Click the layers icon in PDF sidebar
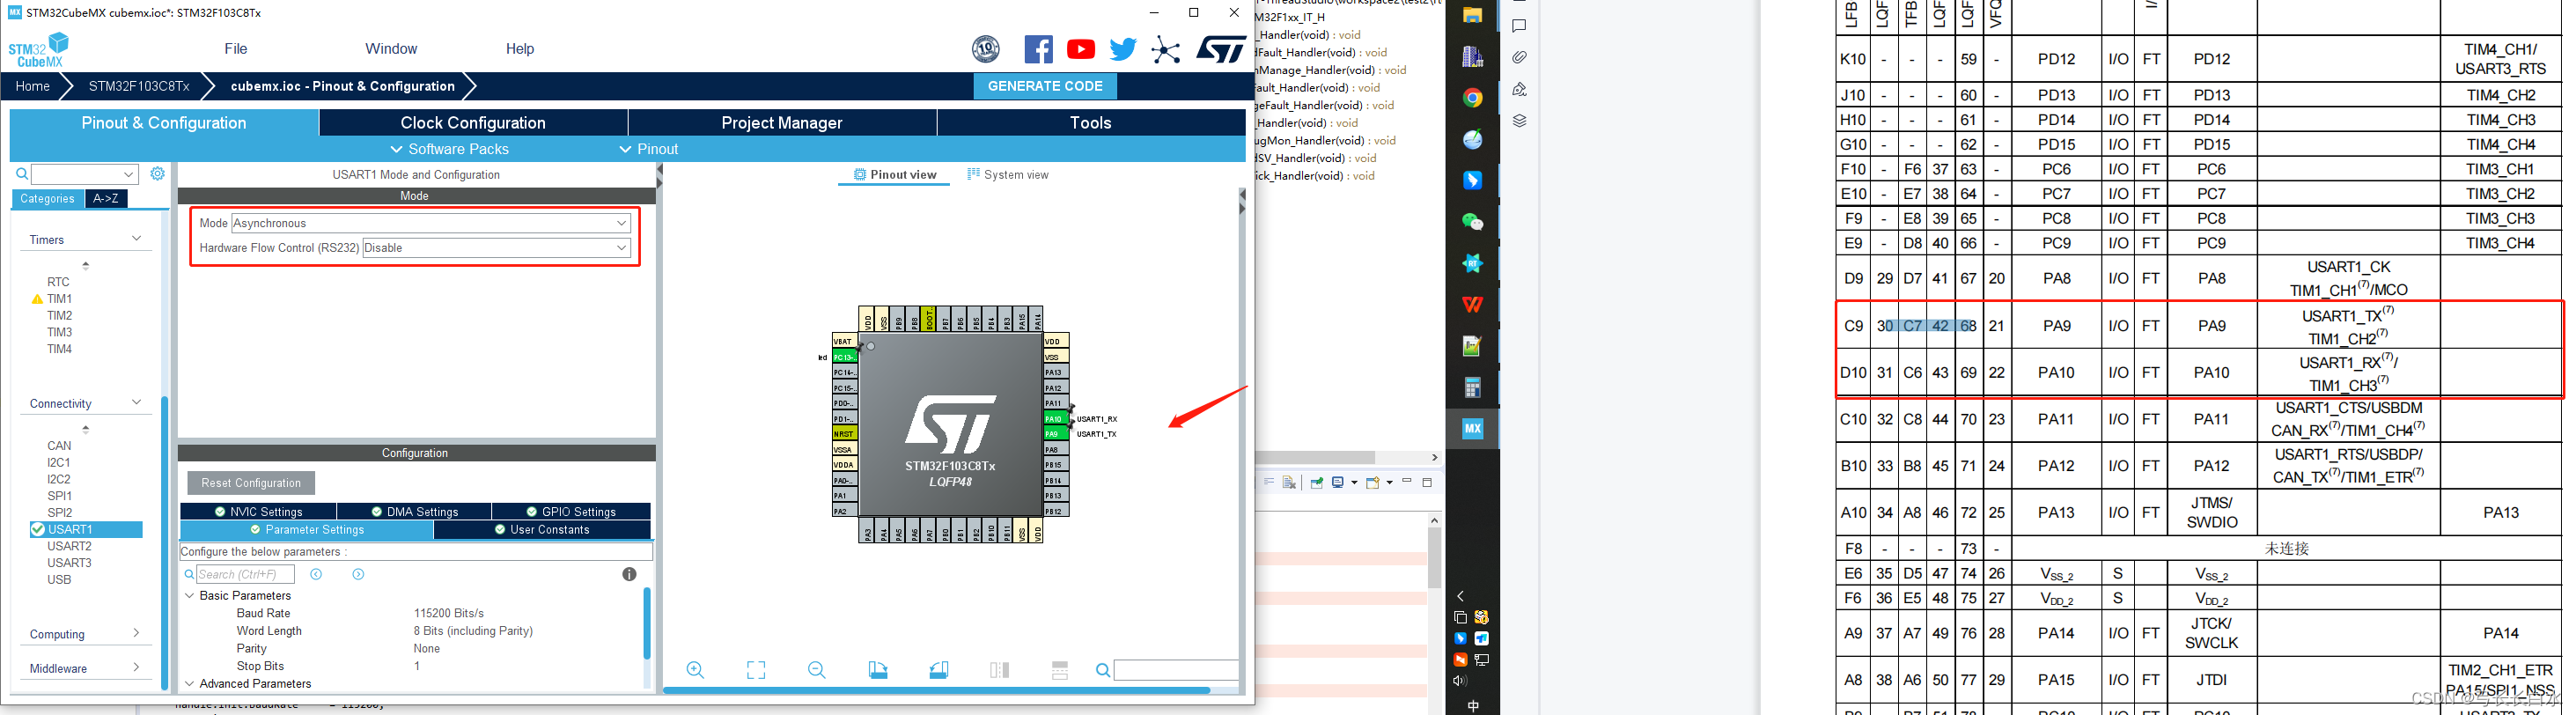This screenshot has height=715, width=2576. (x=1519, y=121)
